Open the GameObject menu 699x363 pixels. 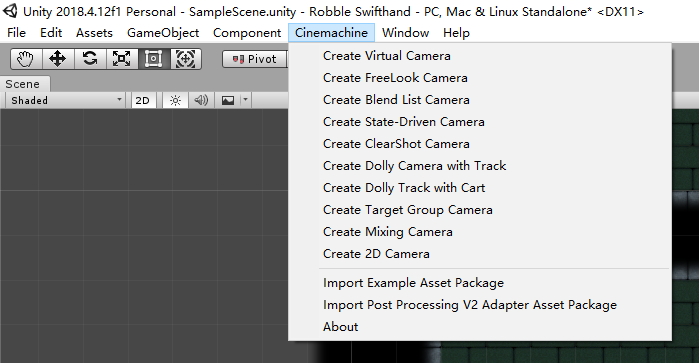[x=163, y=33]
